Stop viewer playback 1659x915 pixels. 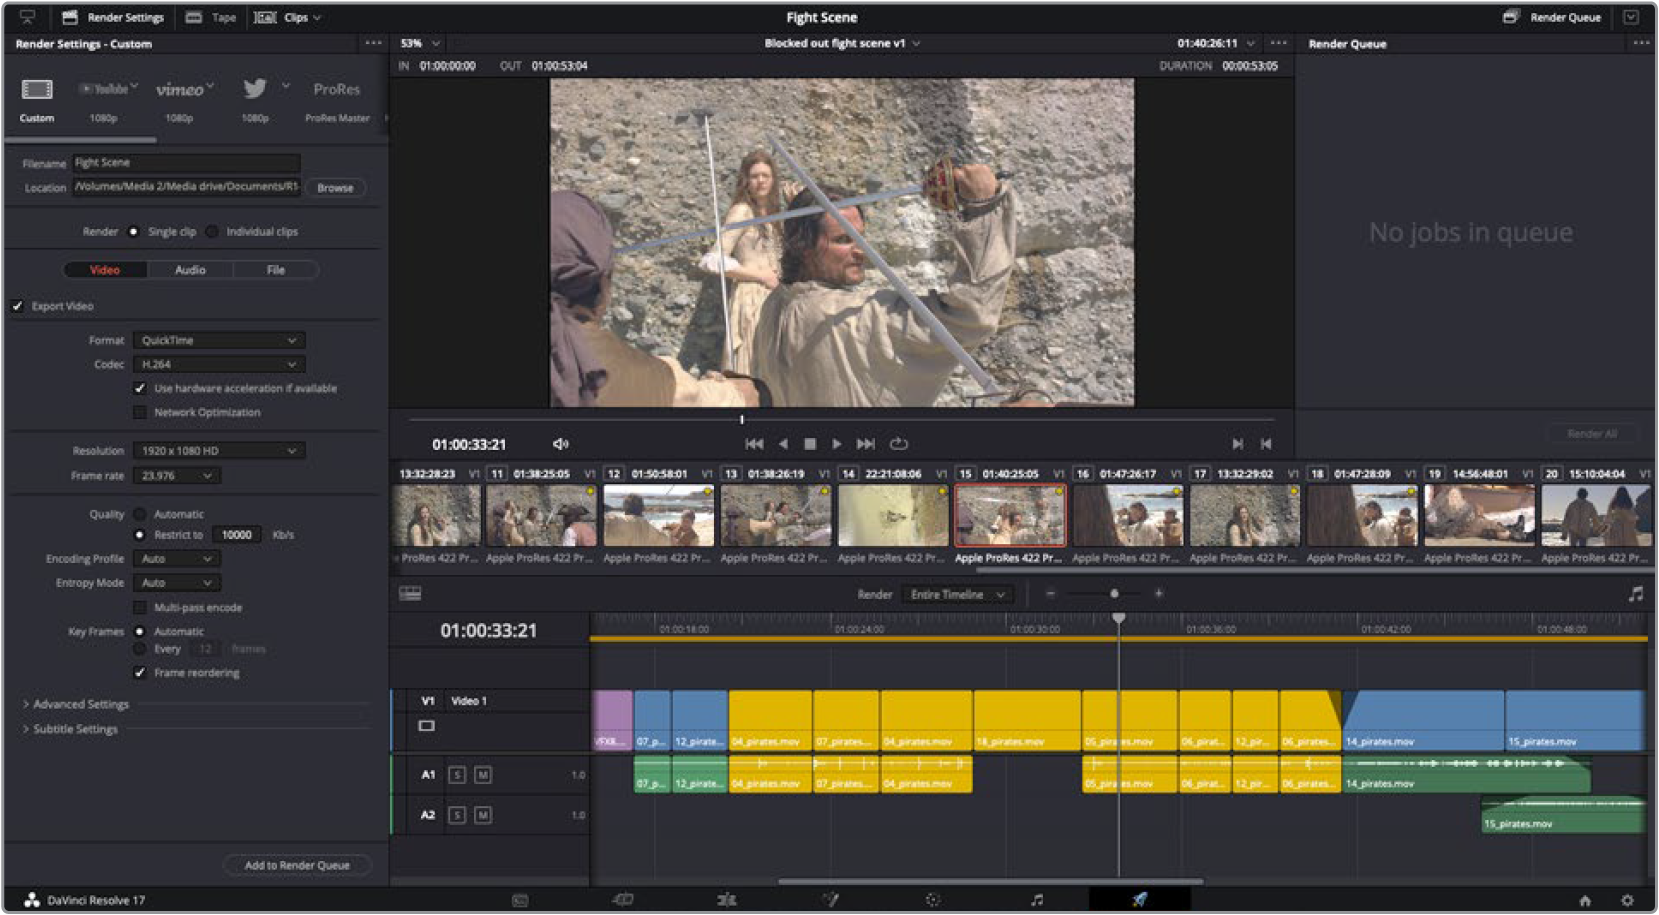[810, 444]
